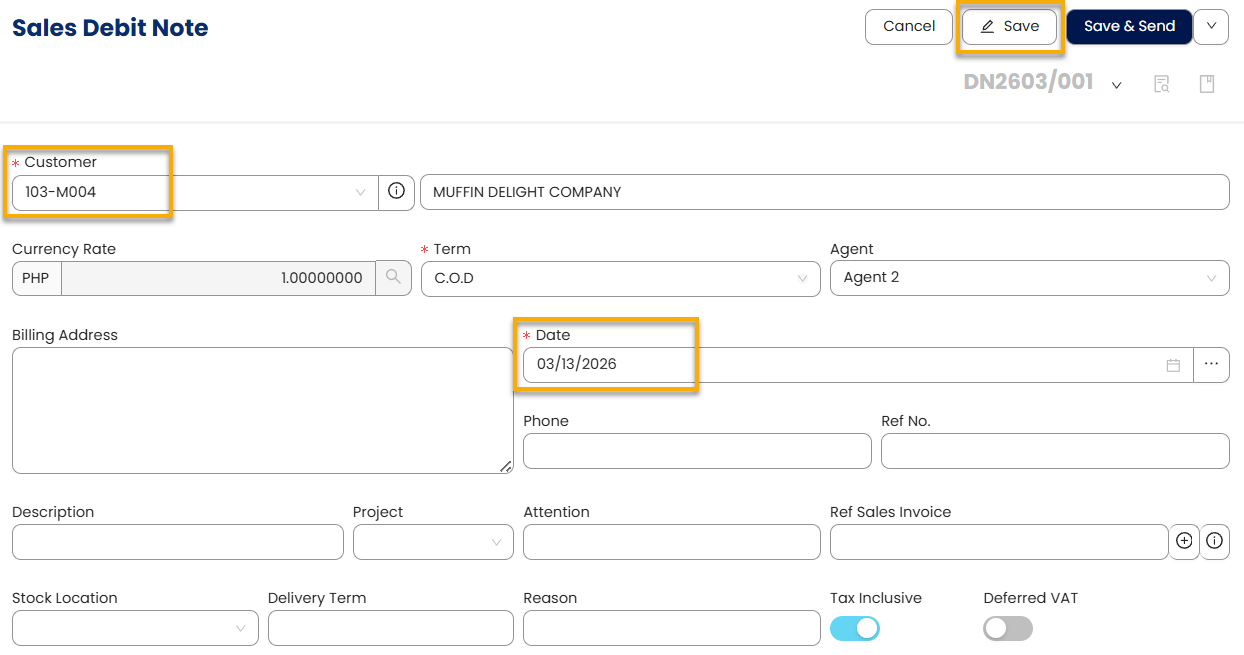Click the date more options ellipsis
The height and width of the screenshot is (655, 1244).
click(1211, 365)
